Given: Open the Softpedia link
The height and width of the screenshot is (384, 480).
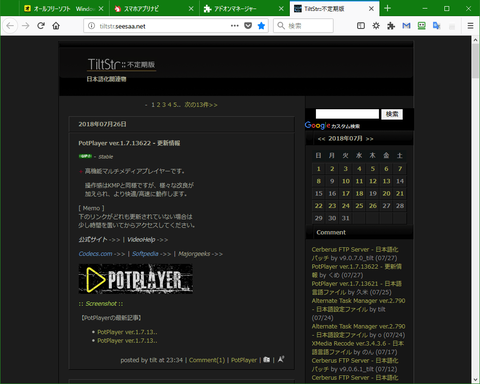Looking at the screenshot, I should click(145, 254).
